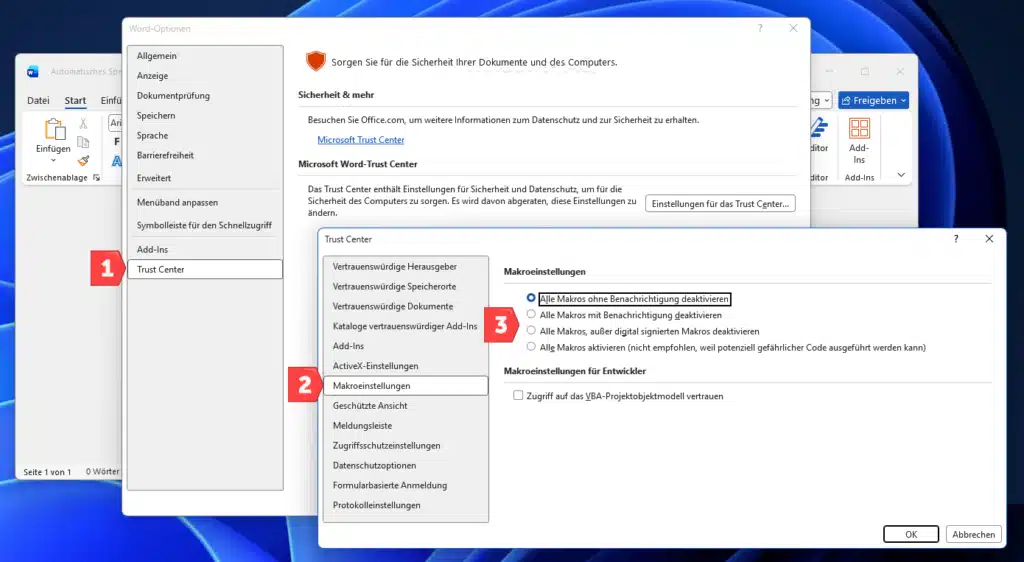Expand the Einfügen paste dropdown arrow
Image resolution: width=1024 pixels, height=562 pixels.
click(x=54, y=161)
